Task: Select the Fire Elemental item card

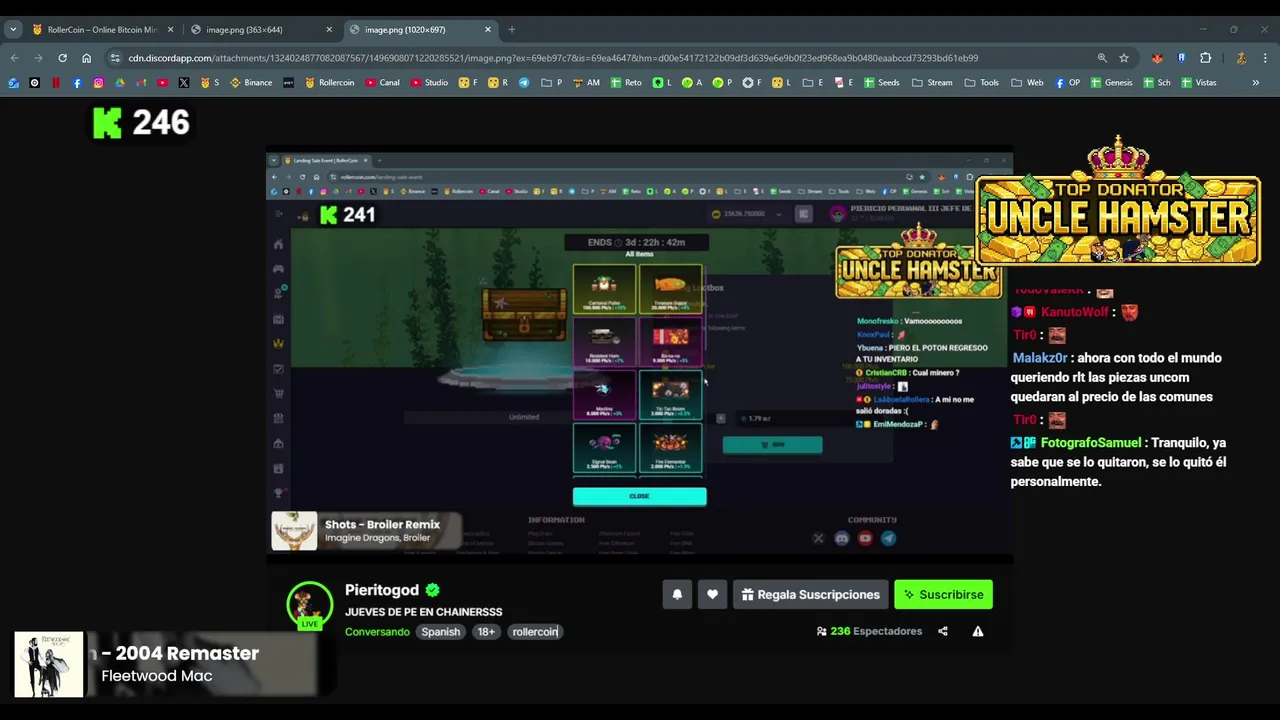Action: [670, 447]
